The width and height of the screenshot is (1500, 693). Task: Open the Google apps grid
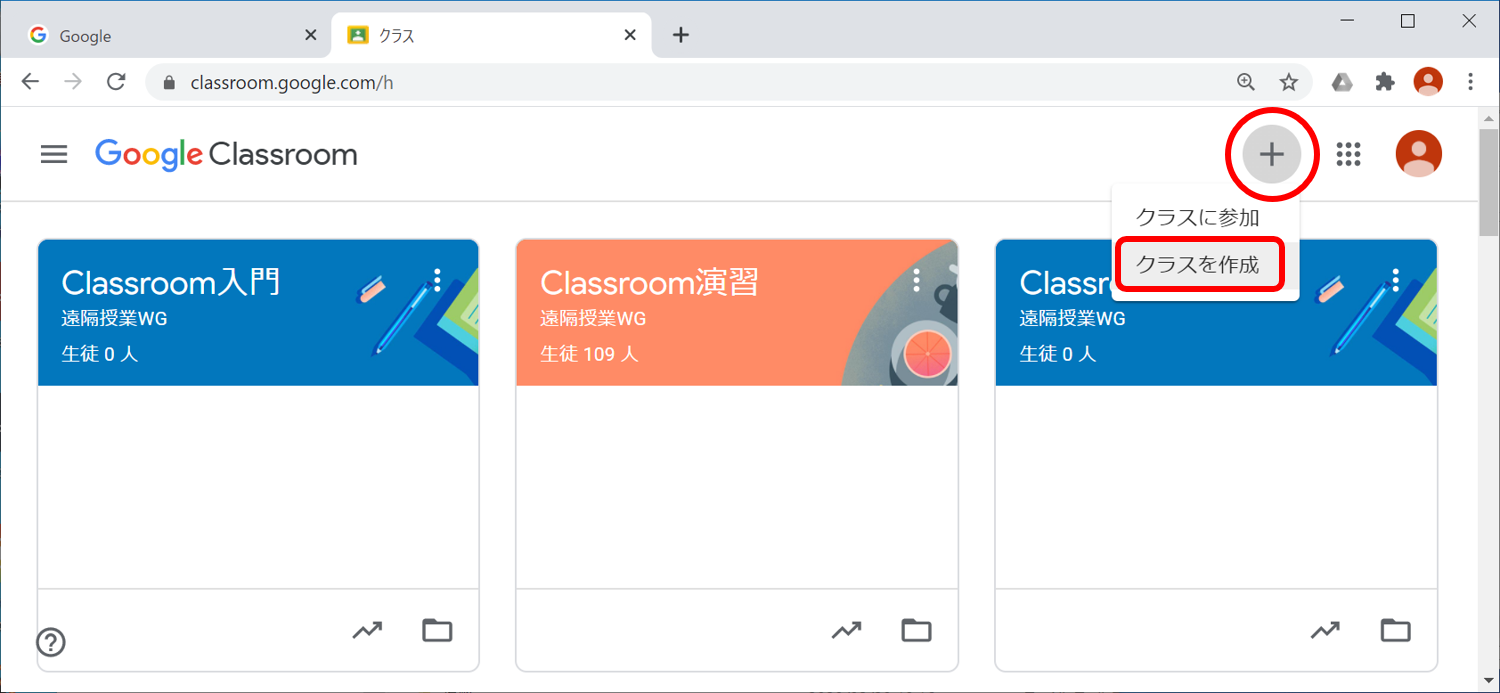(x=1349, y=154)
